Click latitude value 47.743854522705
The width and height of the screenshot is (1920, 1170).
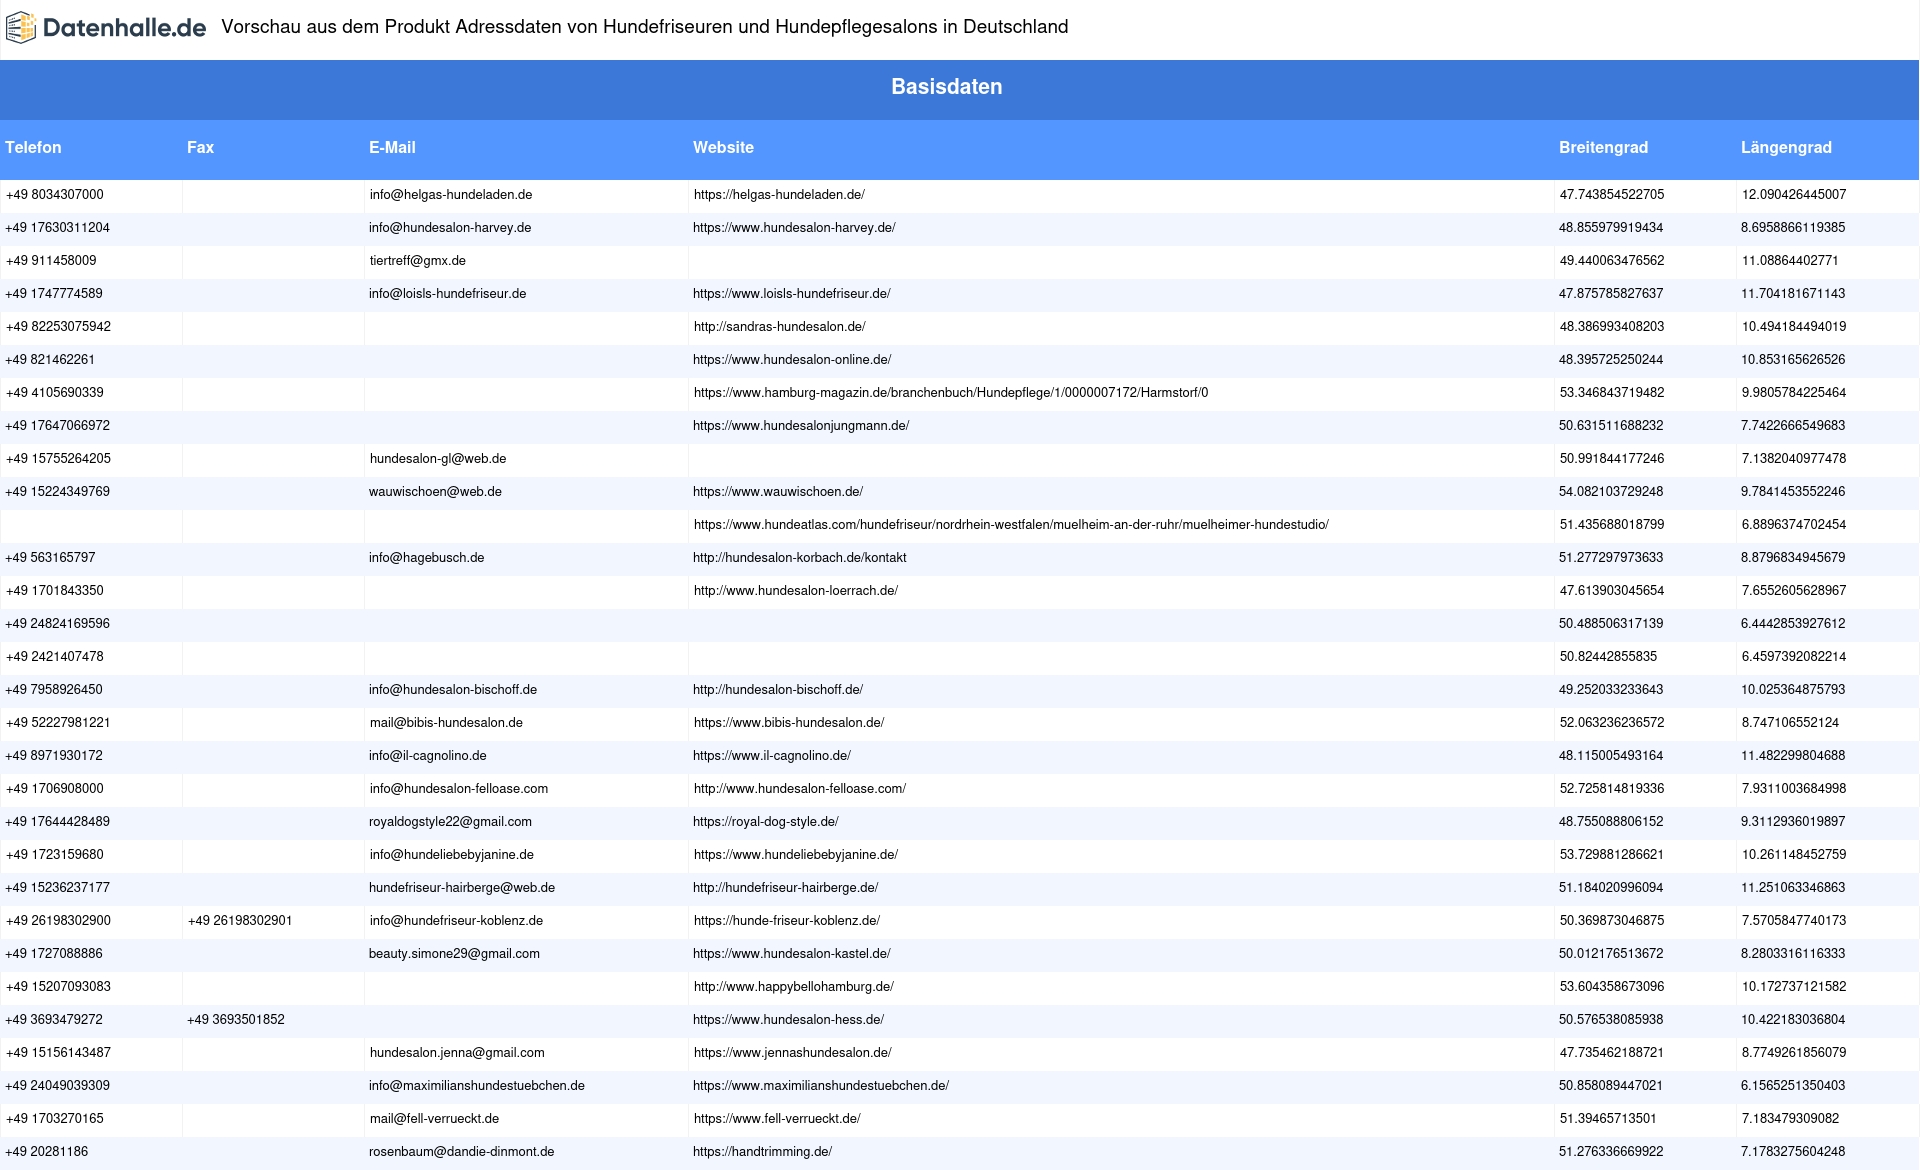pos(1612,195)
